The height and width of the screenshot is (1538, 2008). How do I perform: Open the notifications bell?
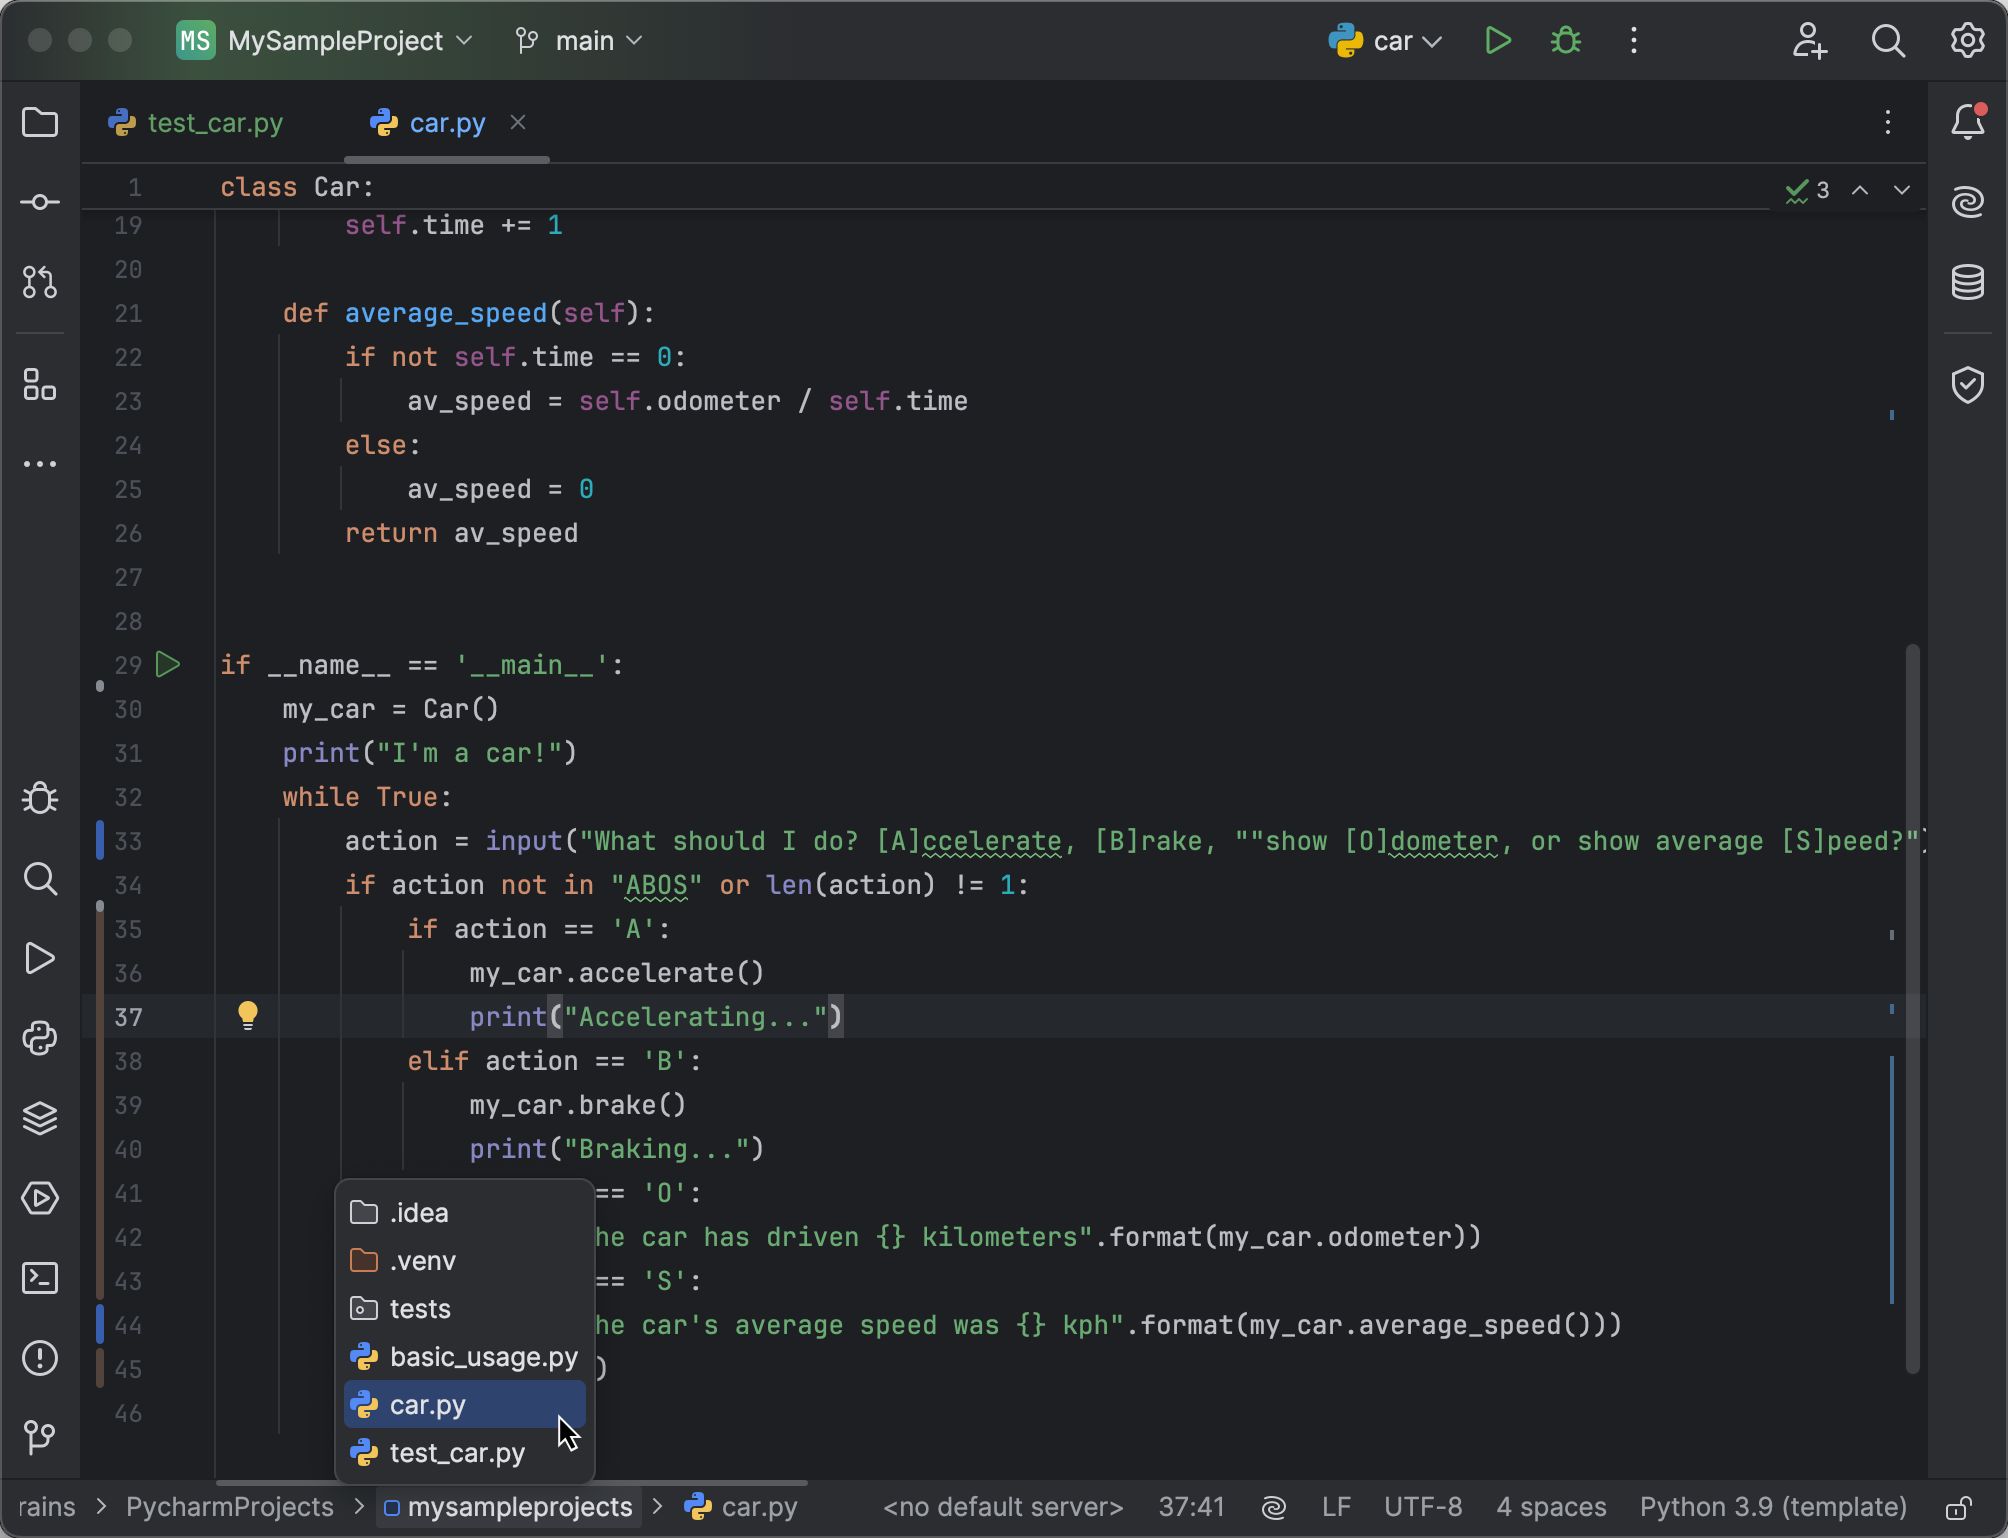click(x=1967, y=121)
